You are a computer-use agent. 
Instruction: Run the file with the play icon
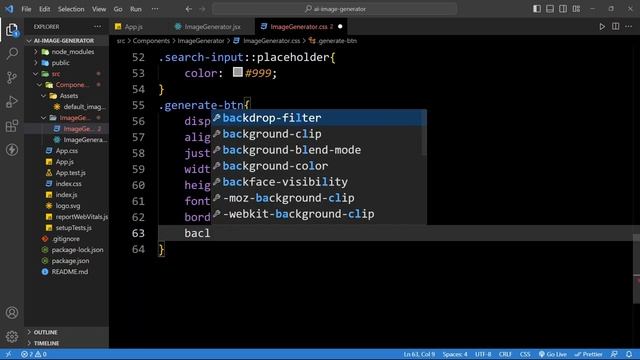pos(602,27)
